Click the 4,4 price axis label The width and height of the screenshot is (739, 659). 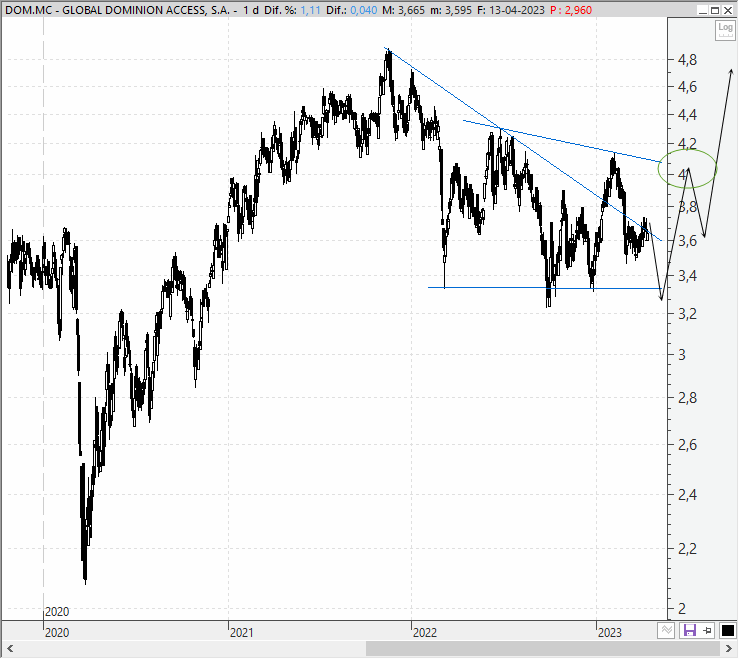tap(687, 115)
